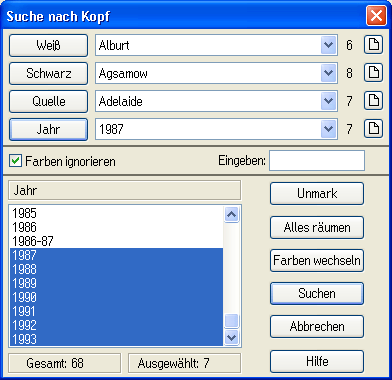The image size is (392, 380).
Task: Click Alles räumen to clear all
Action: pyautogui.click(x=317, y=227)
